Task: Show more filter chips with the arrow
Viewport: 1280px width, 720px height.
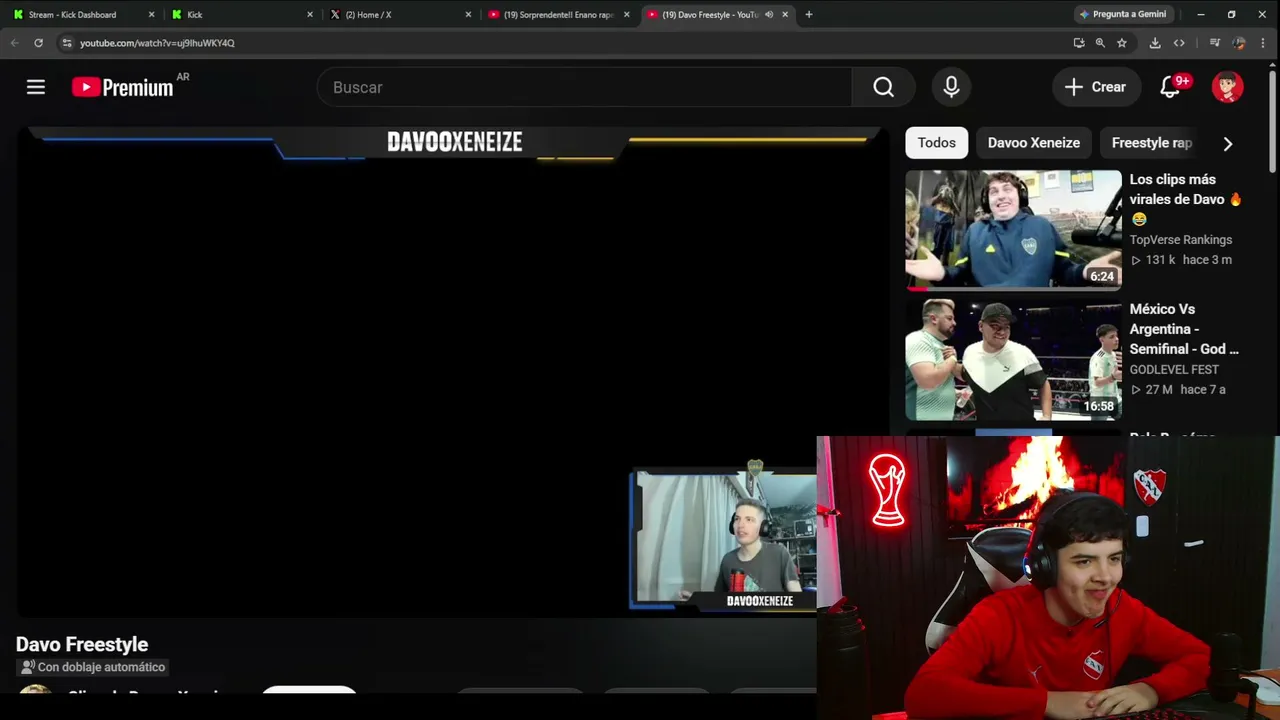Action: pos(1228,143)
